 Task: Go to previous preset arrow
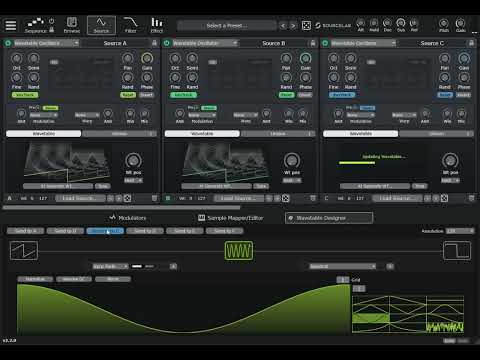click(283, 26)
